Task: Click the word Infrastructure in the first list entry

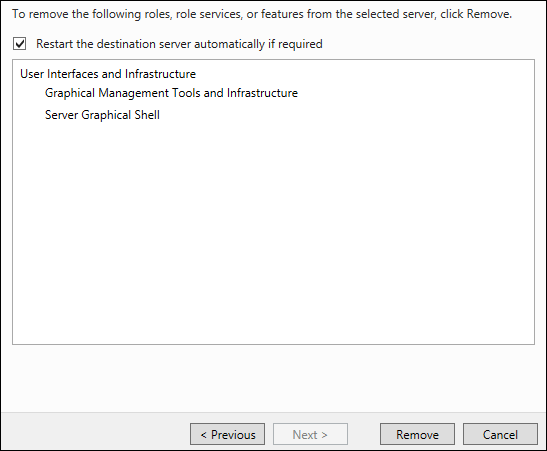Action: pos(160,74)
